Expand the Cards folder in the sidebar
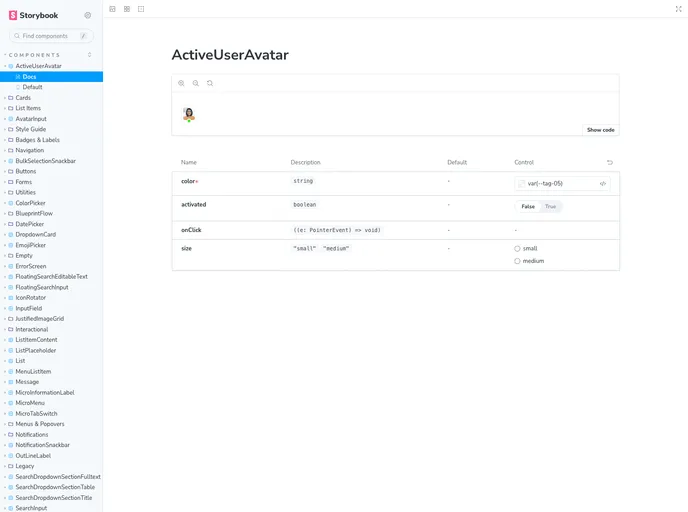Screen dimensions: 688x512 23,98
